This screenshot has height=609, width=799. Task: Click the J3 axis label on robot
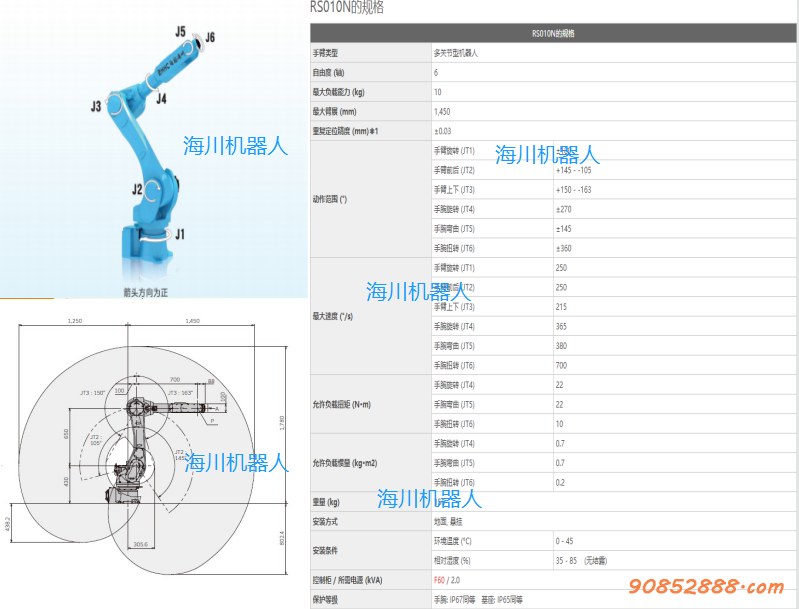96,106
